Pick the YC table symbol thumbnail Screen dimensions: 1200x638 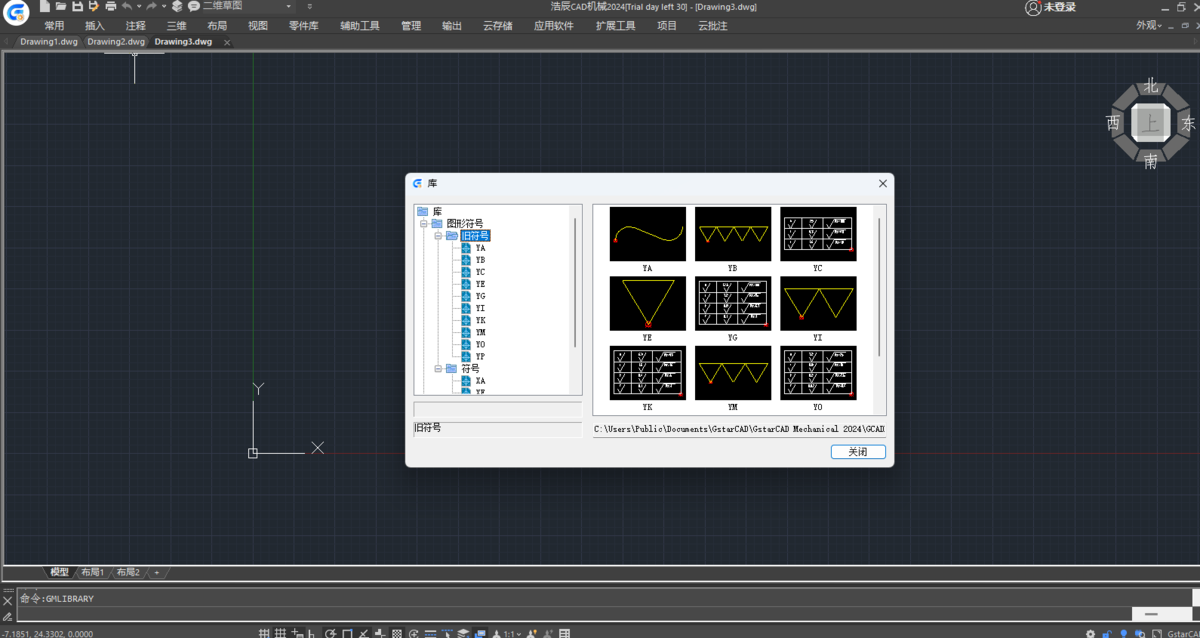tap(818, 234)
